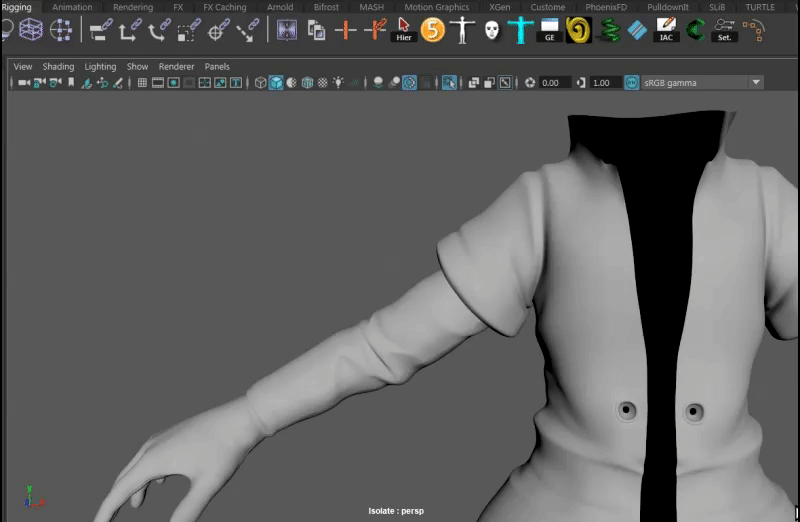Open the Custome shelf tab

(x=547, y=7)
